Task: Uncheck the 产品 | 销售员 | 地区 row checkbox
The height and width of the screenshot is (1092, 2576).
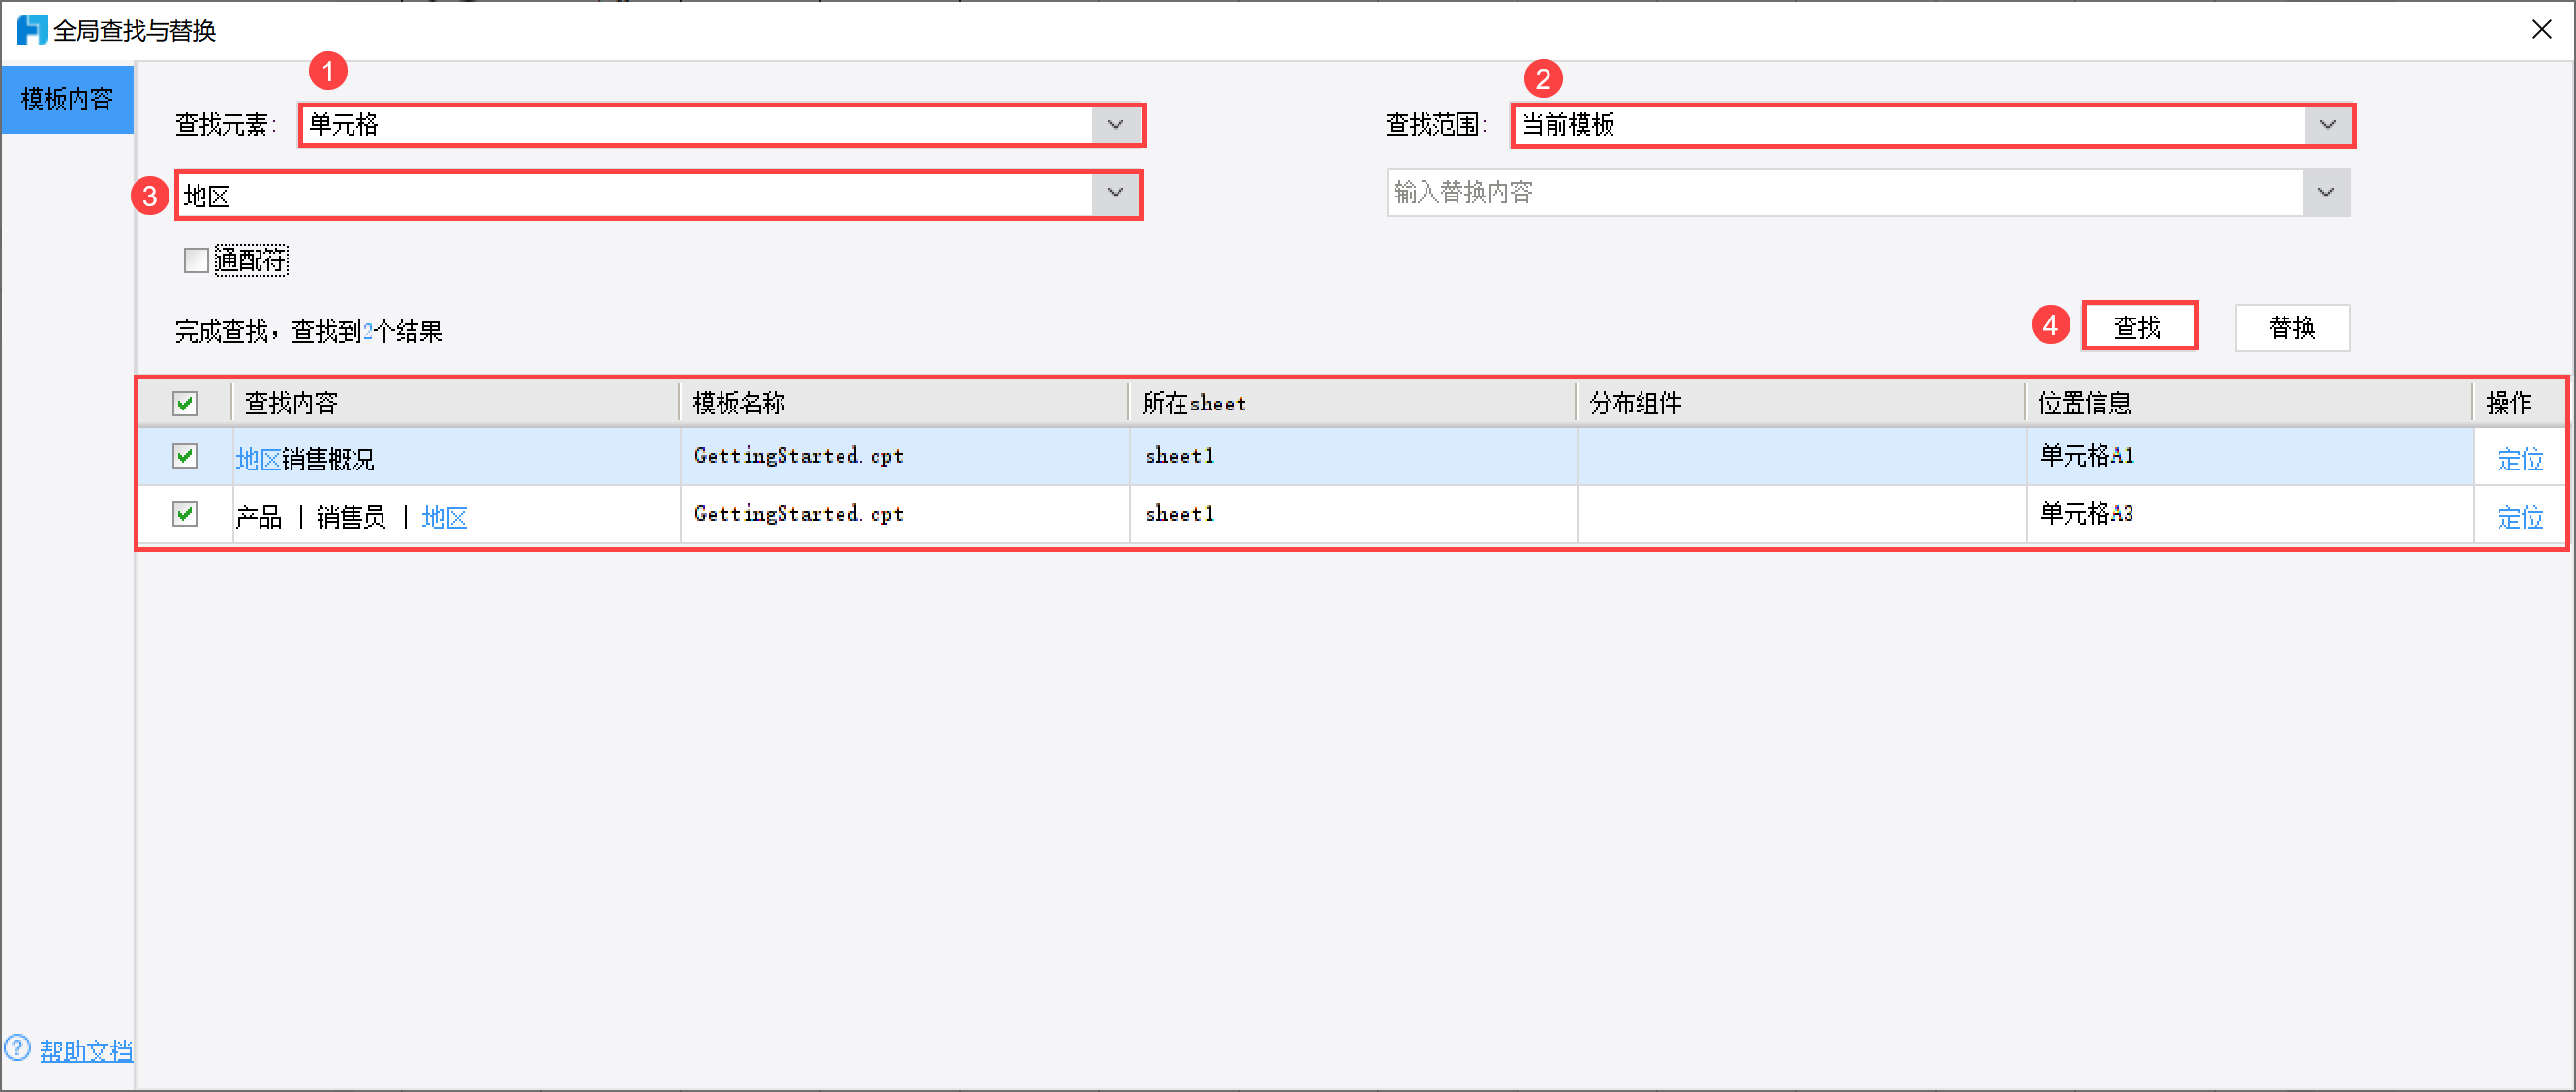Action: pyautogui.click(x=185, y=515)
